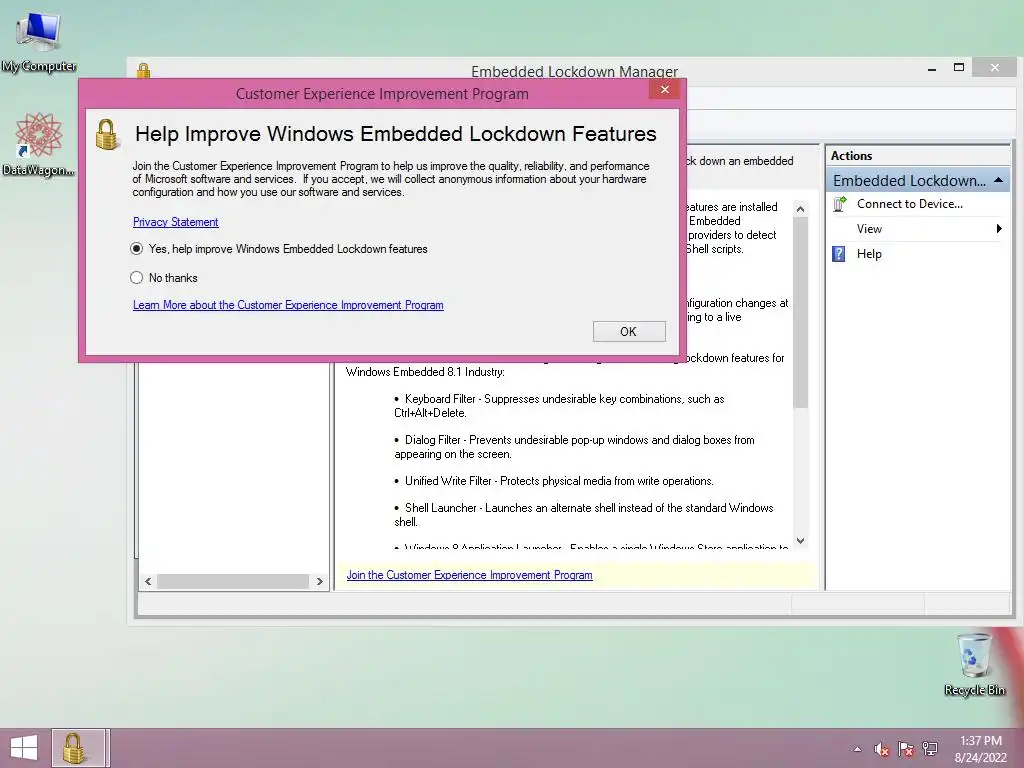This screenshot has width=1024, height=768.
Task: Select the Recycle Bin desktop icon
Action: pos(974,664)
